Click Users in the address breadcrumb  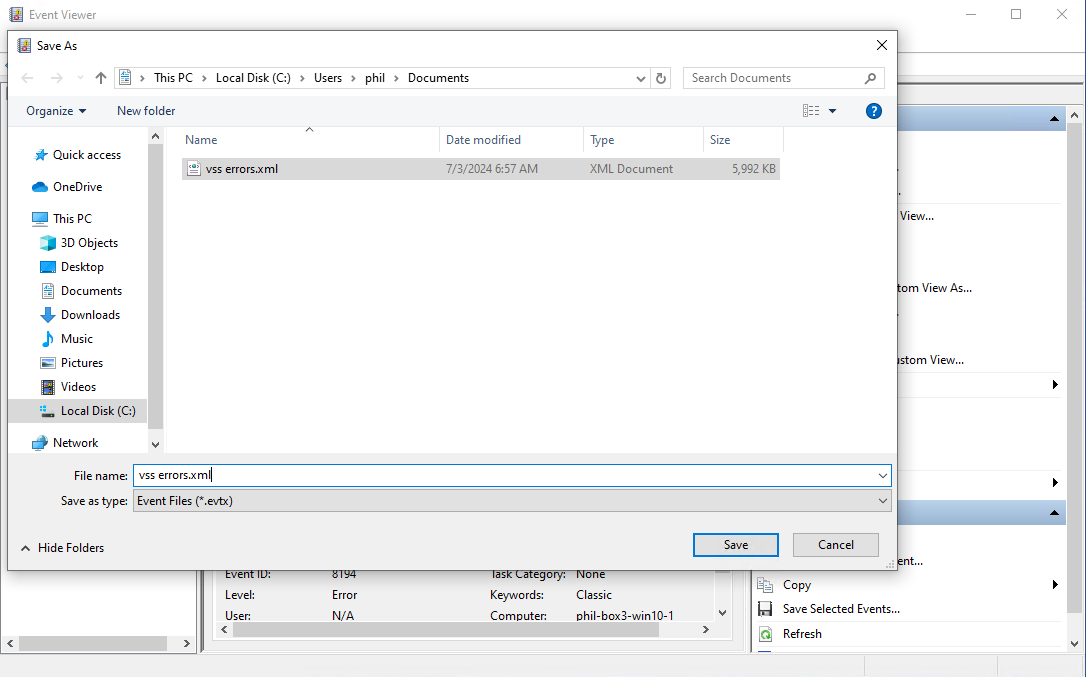[328, 78]
